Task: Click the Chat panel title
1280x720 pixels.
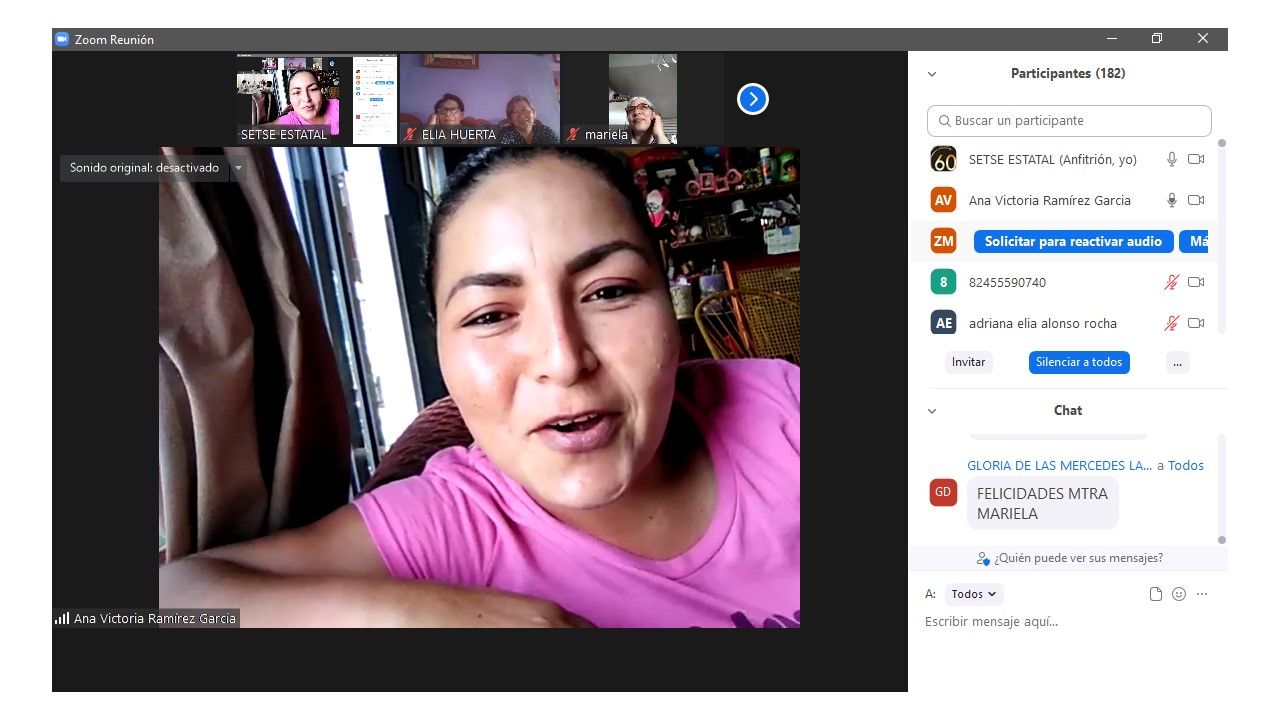Action: point(1068,411)
